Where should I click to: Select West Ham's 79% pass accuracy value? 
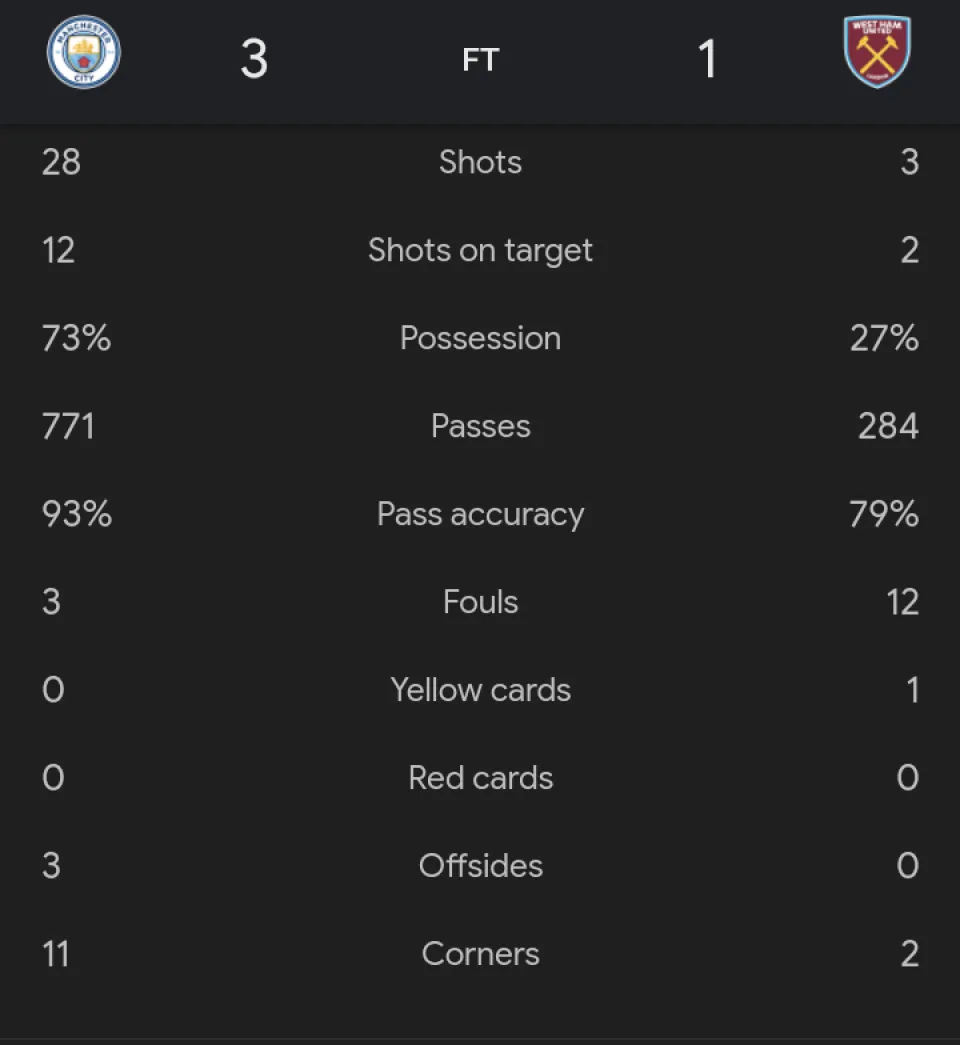click(x=883, y=514)
